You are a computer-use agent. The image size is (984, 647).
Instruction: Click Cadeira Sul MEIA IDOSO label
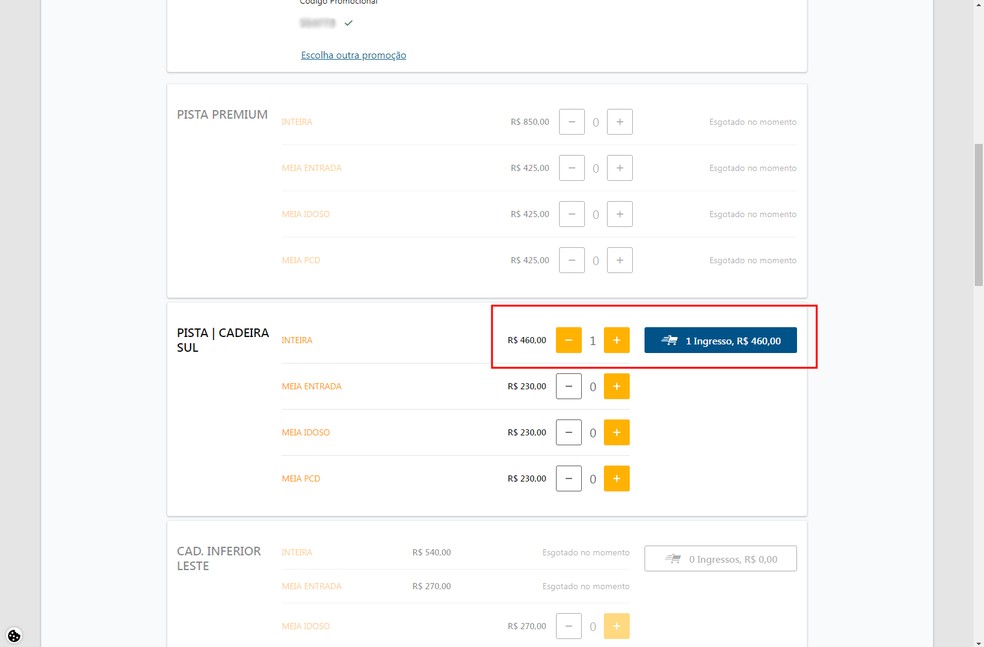click(x=306, y=432)
